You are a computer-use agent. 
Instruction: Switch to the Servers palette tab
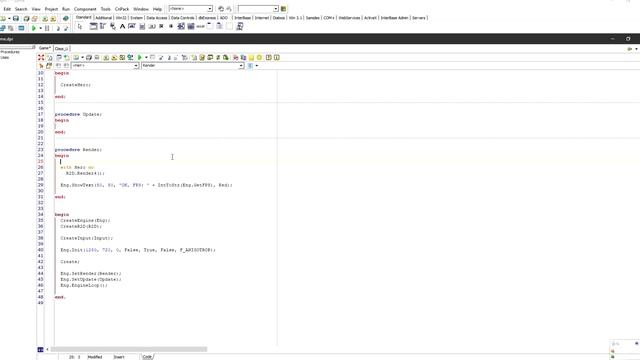[x=419, y=18]
